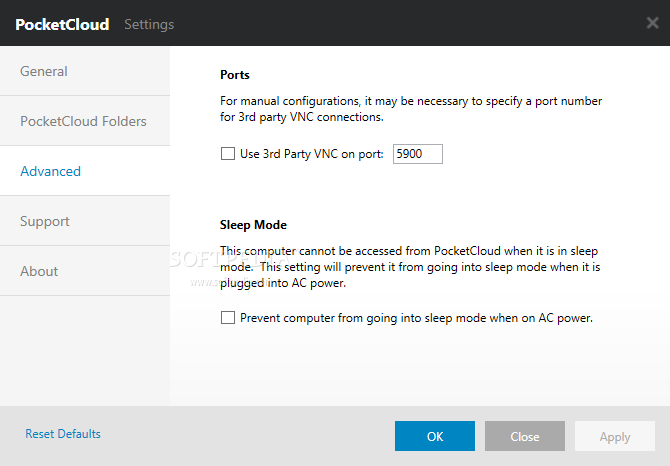Image resolution: width=670 pixels, height=466 pixels.
Task: Click the PocketCloud title logo
Action: 62,24
